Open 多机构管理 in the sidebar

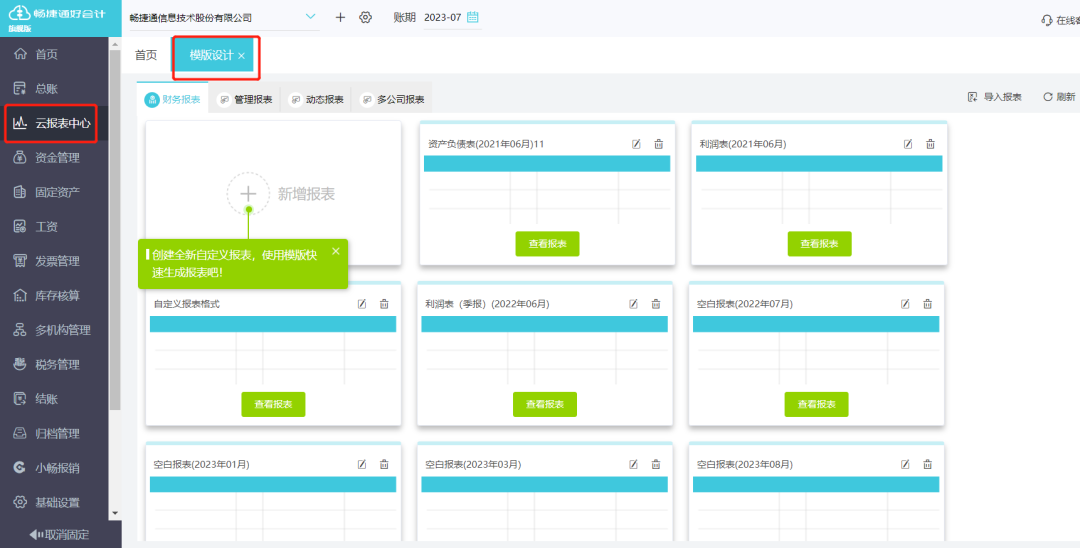(54, 330)
